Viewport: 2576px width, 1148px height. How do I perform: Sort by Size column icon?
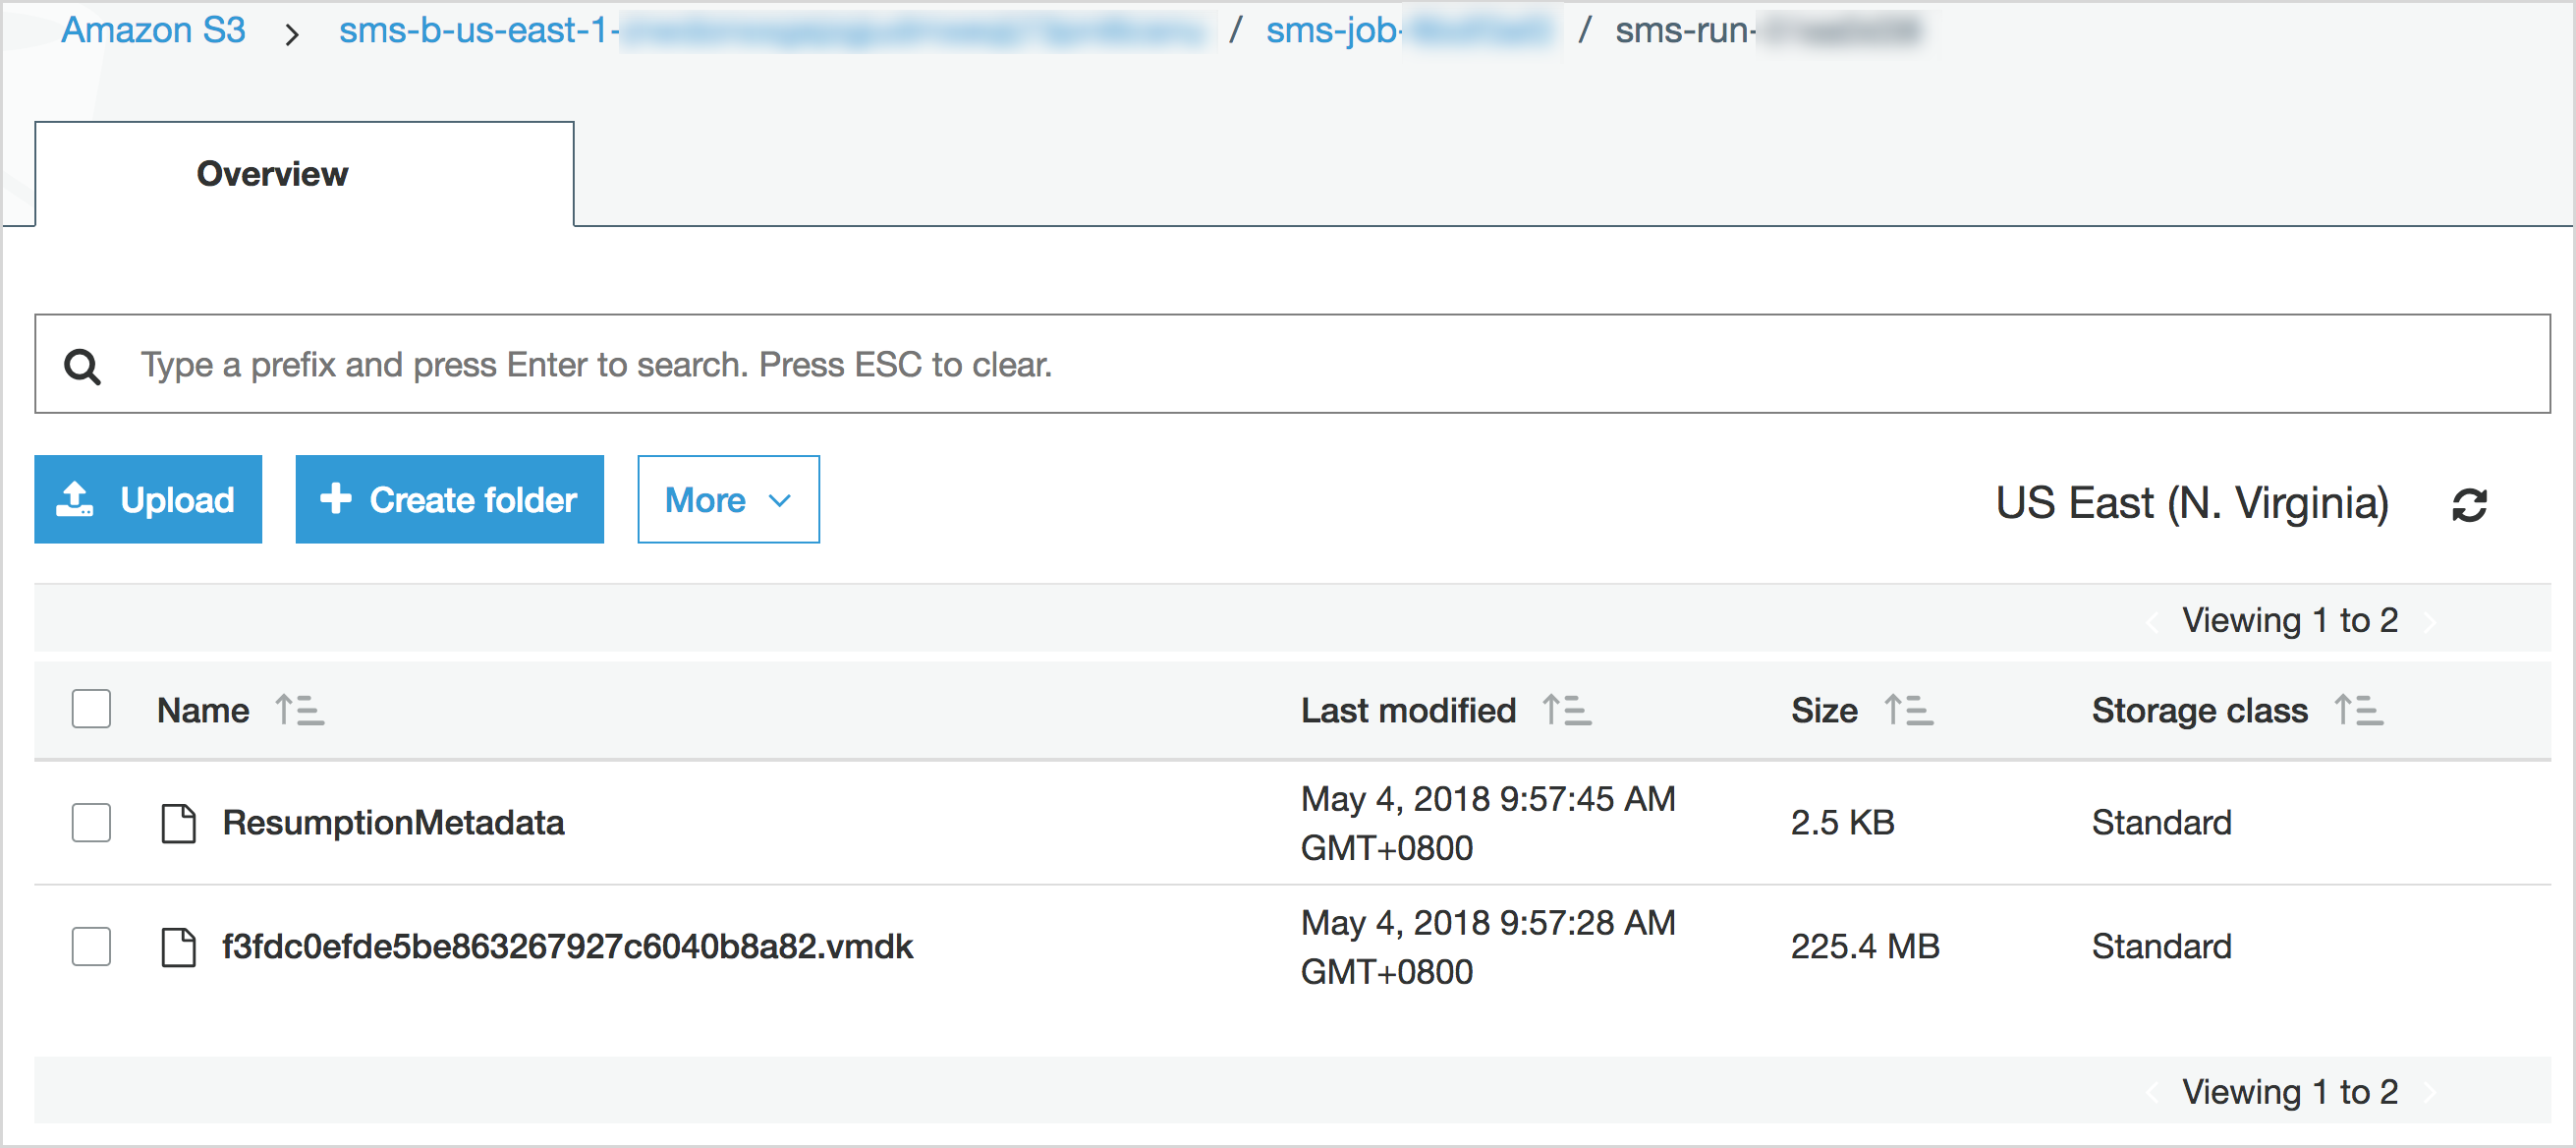pyautogui.click(x=1908, y=710)
